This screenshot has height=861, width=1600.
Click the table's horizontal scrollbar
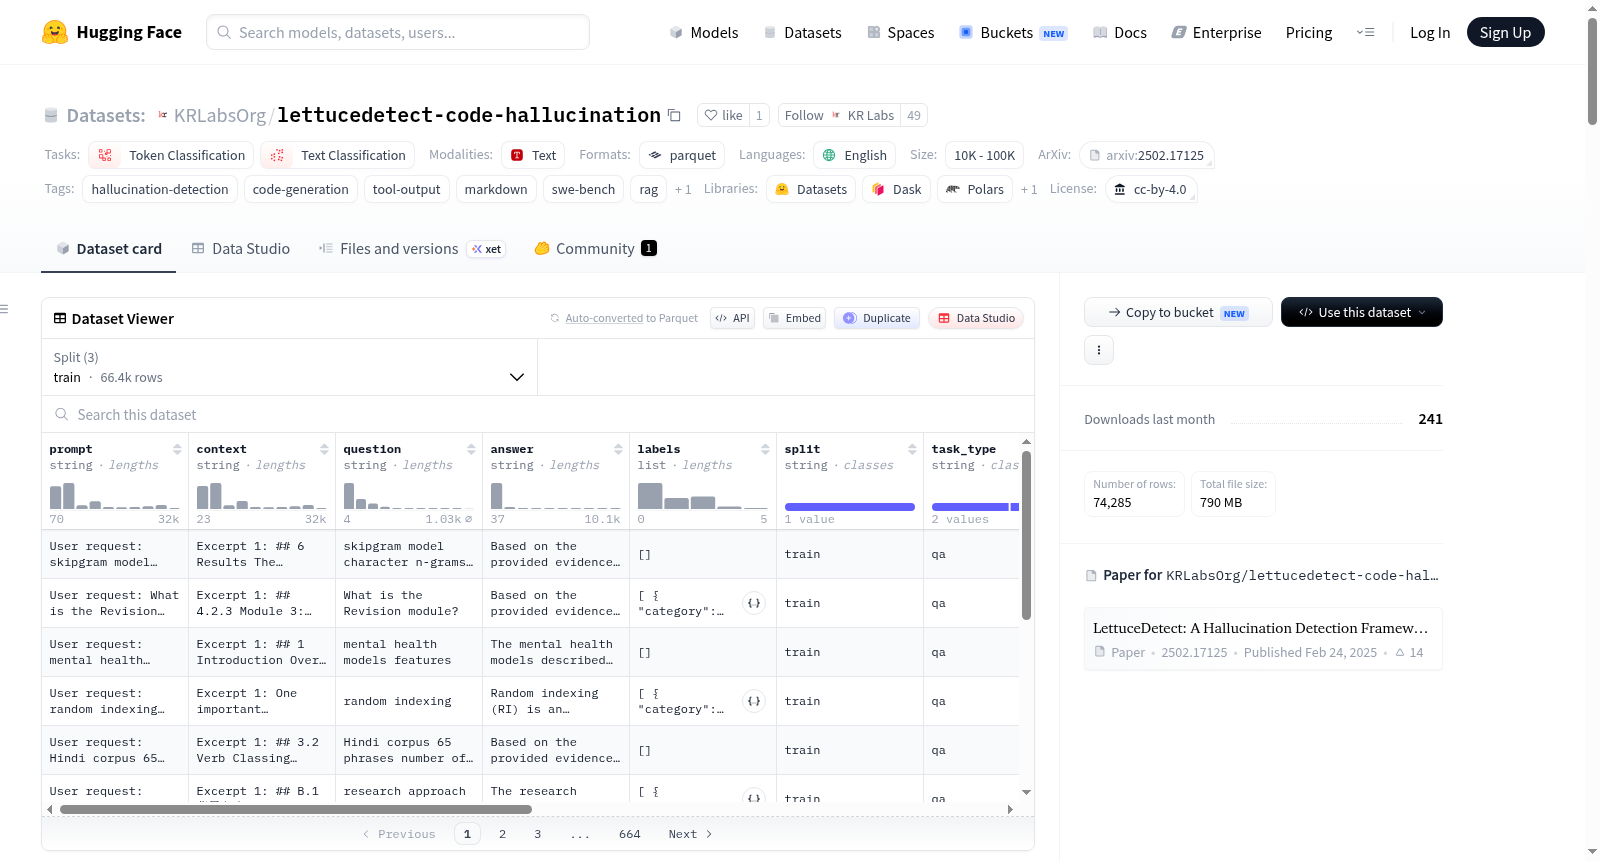[296, 809]
